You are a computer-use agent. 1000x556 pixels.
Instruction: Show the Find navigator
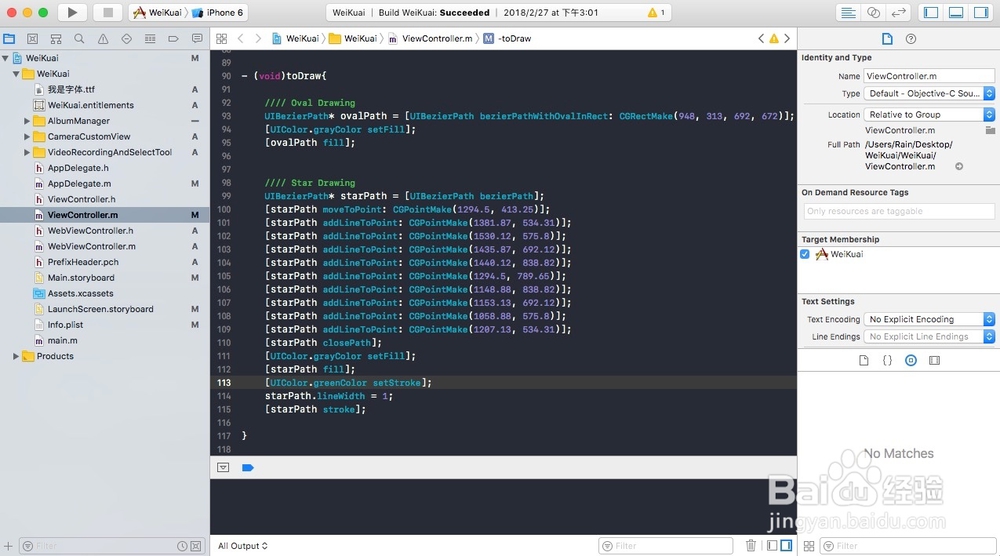79,39
